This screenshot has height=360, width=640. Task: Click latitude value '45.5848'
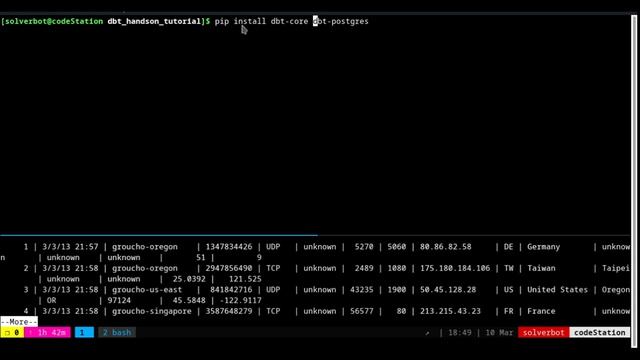(189, 300)
